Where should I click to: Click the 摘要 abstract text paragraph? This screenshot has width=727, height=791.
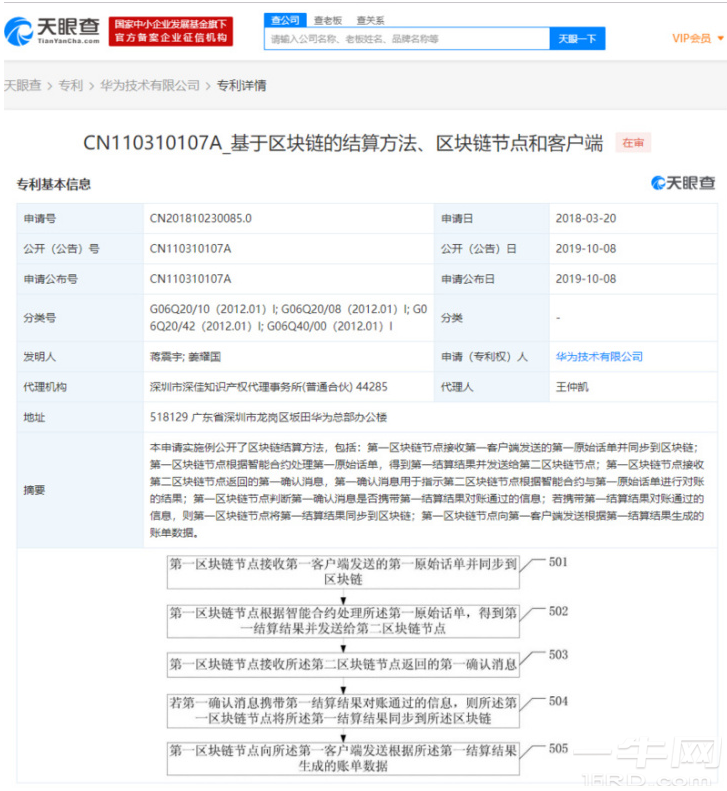click(427, 490)
